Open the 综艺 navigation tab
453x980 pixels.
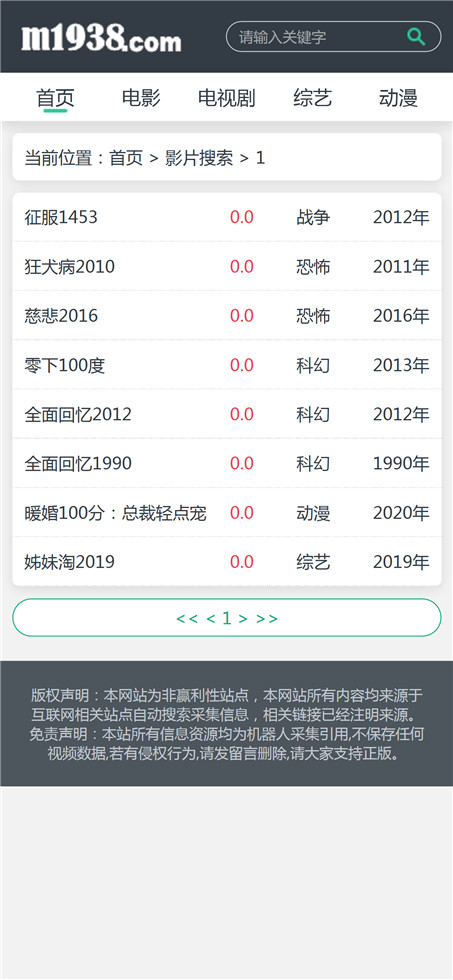tap(312, 98)
